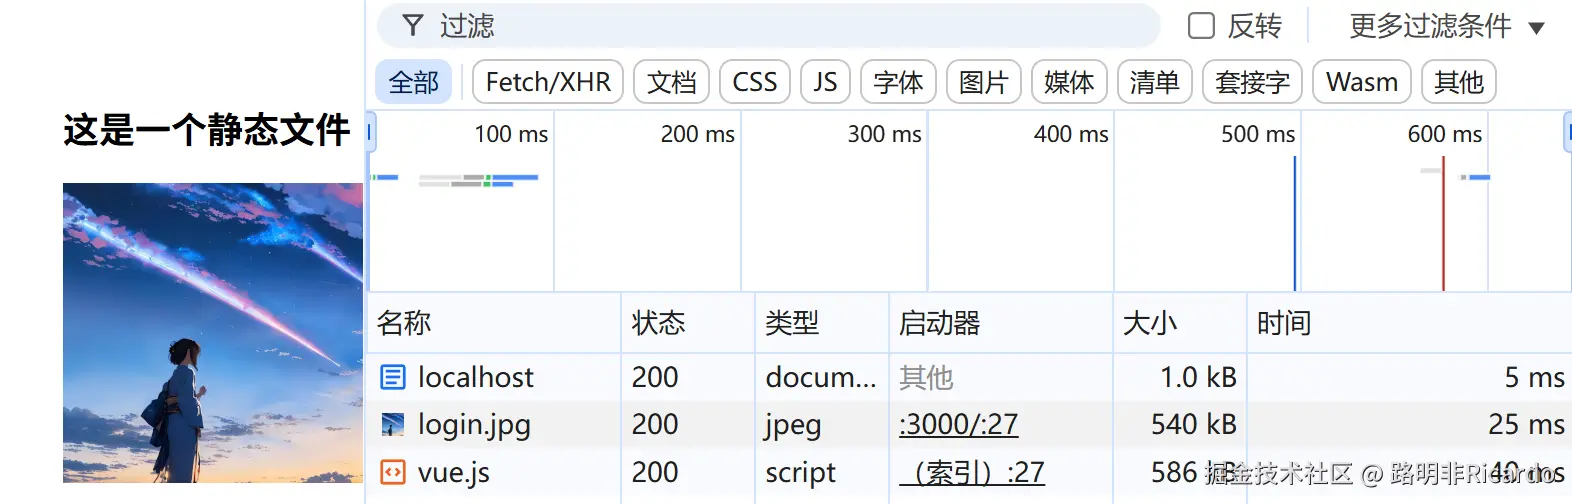Select the 图片 image filter
The height and width of the screenshot is (504, 1572).
(983, 82)
